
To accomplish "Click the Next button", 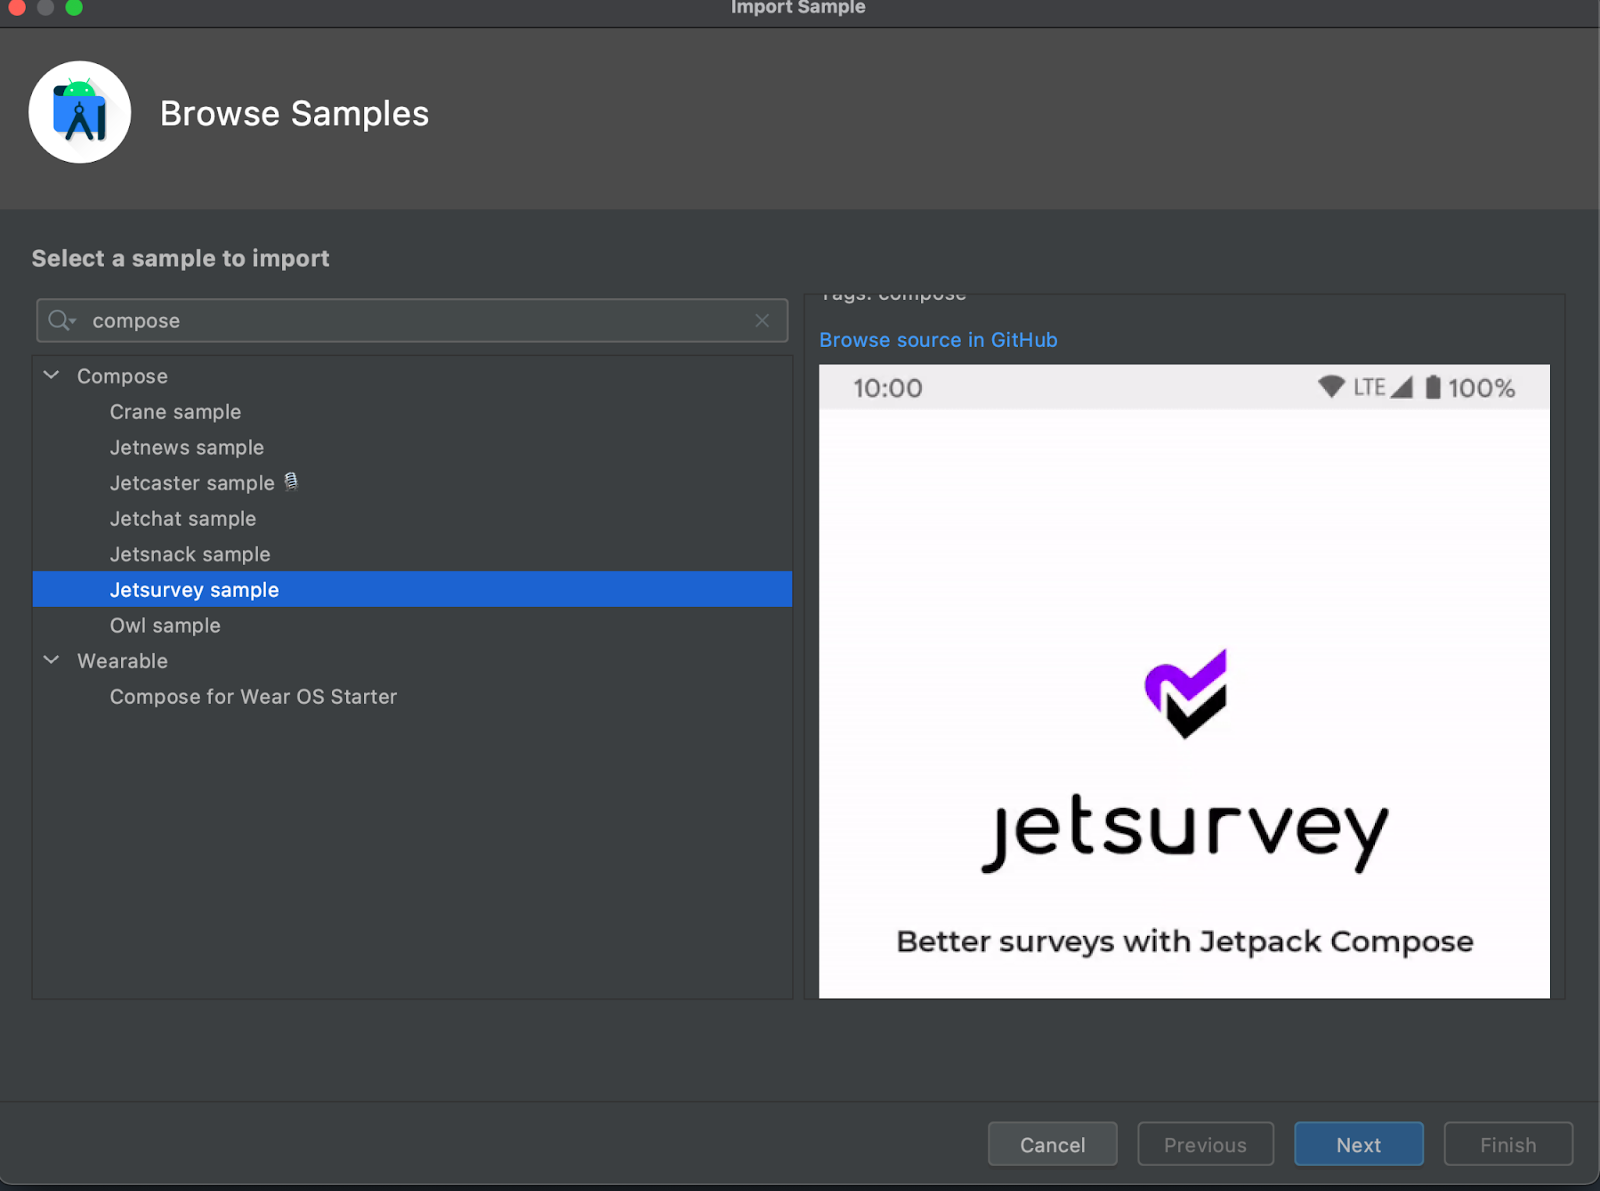I will 1358,1144.
